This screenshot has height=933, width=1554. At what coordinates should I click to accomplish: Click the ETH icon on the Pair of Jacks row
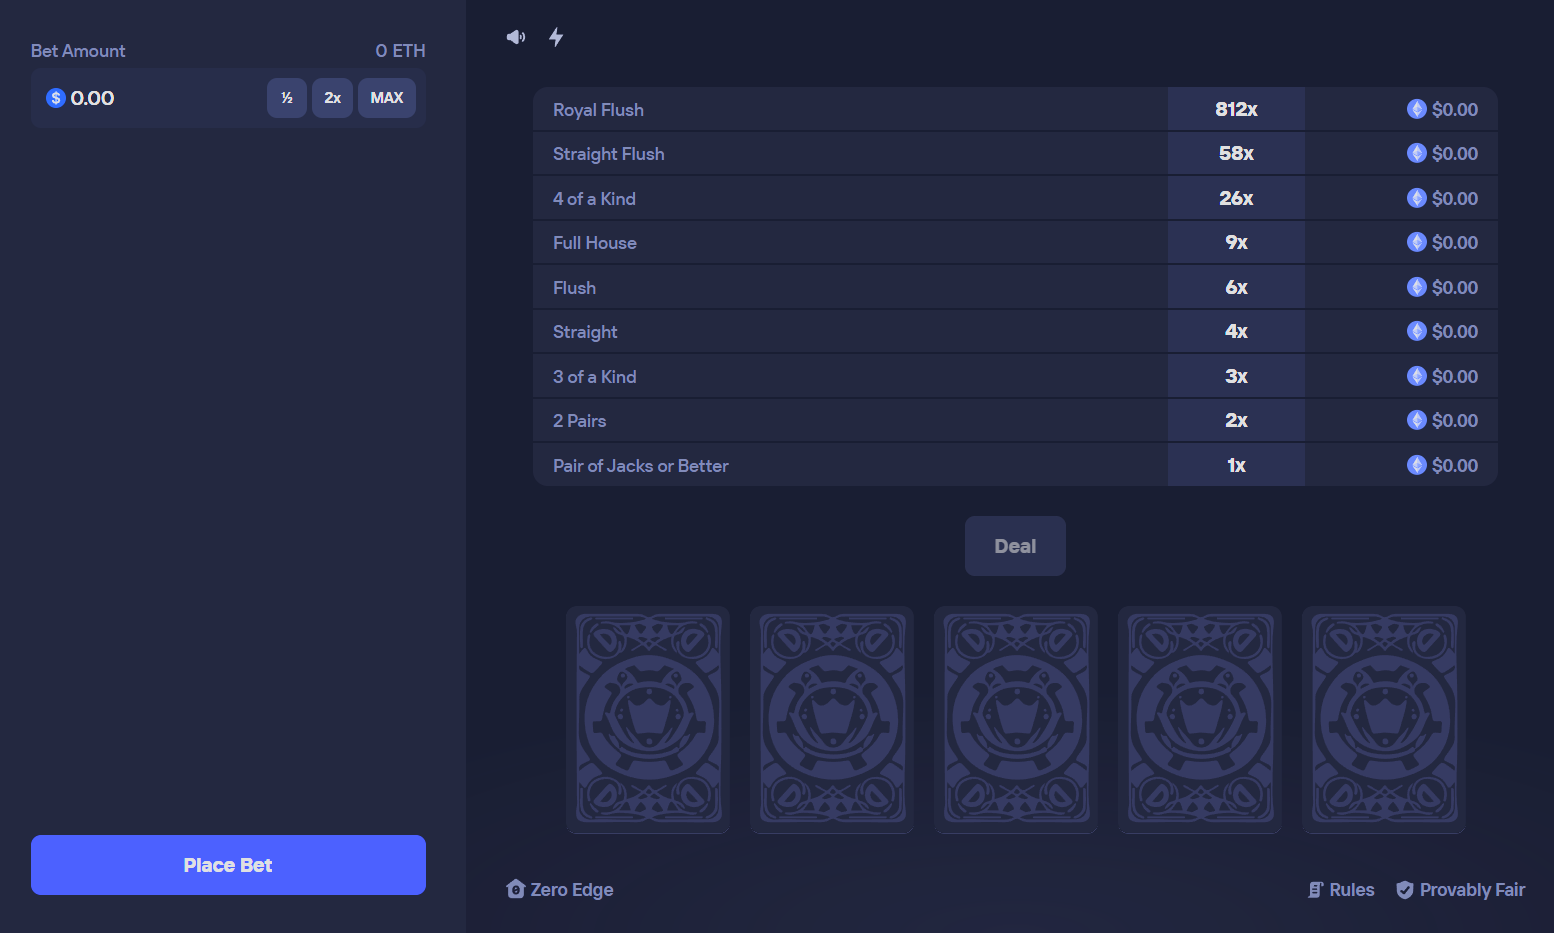1416,464
